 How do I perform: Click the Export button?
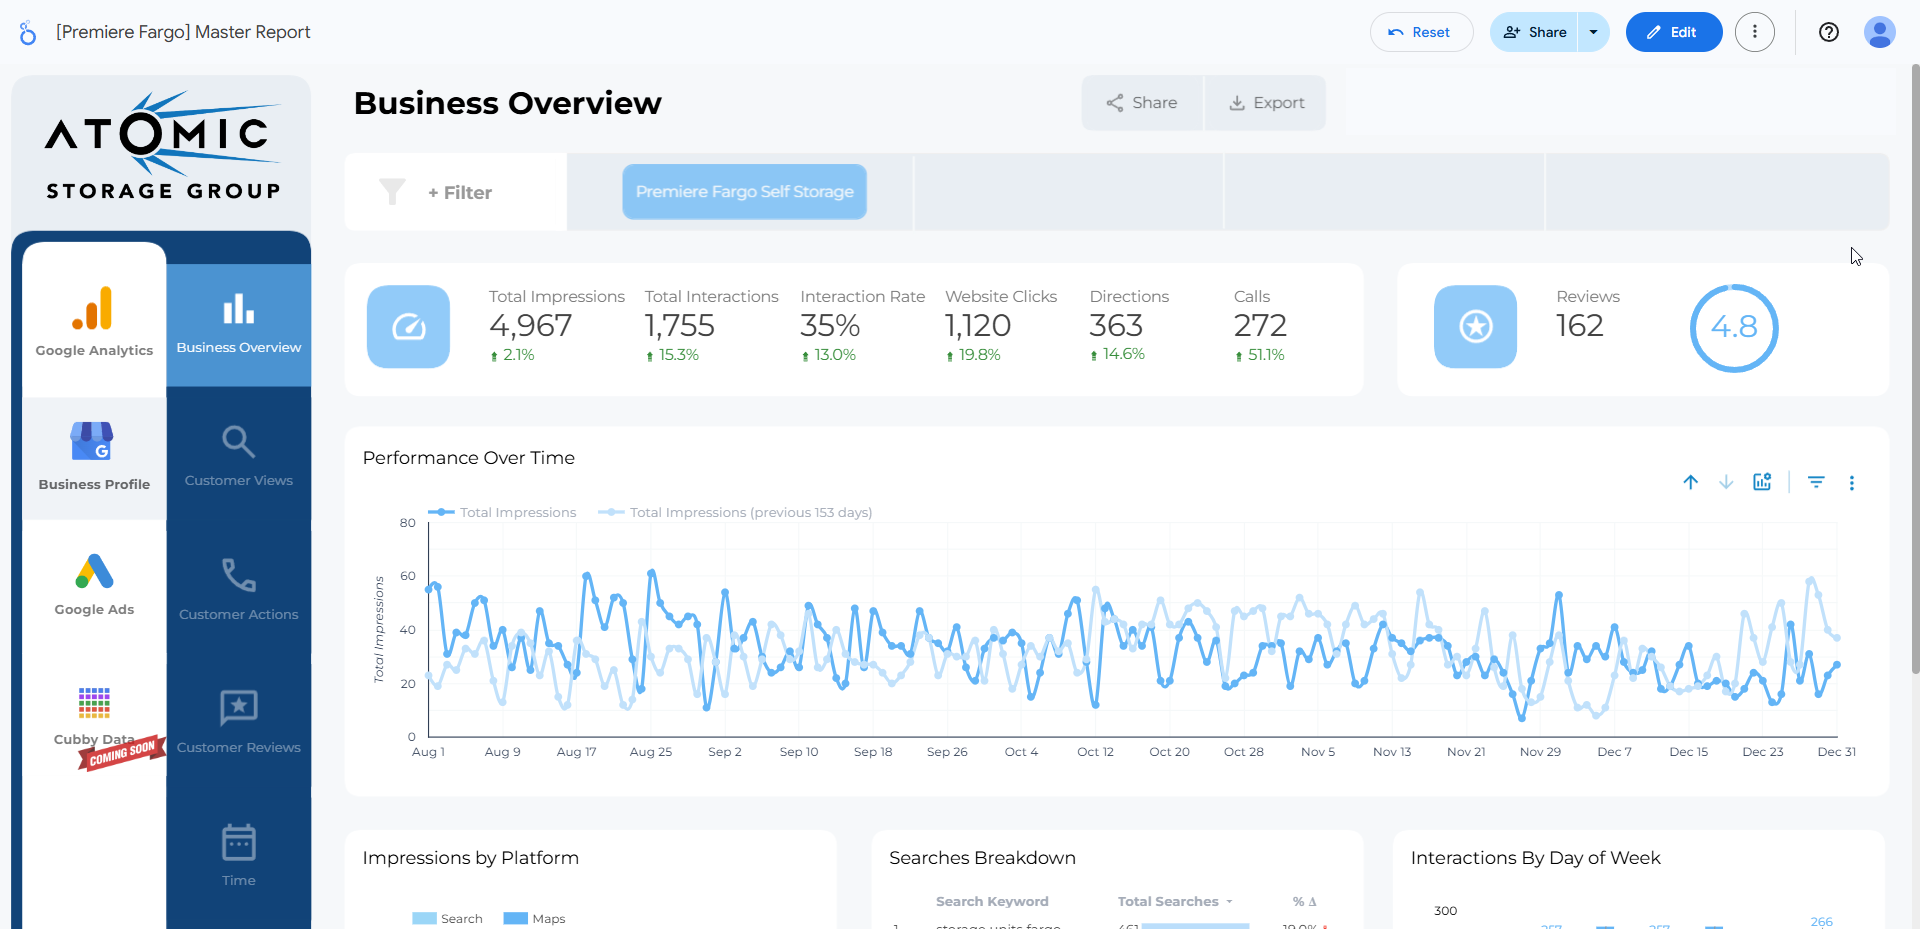coord(1266,103)
